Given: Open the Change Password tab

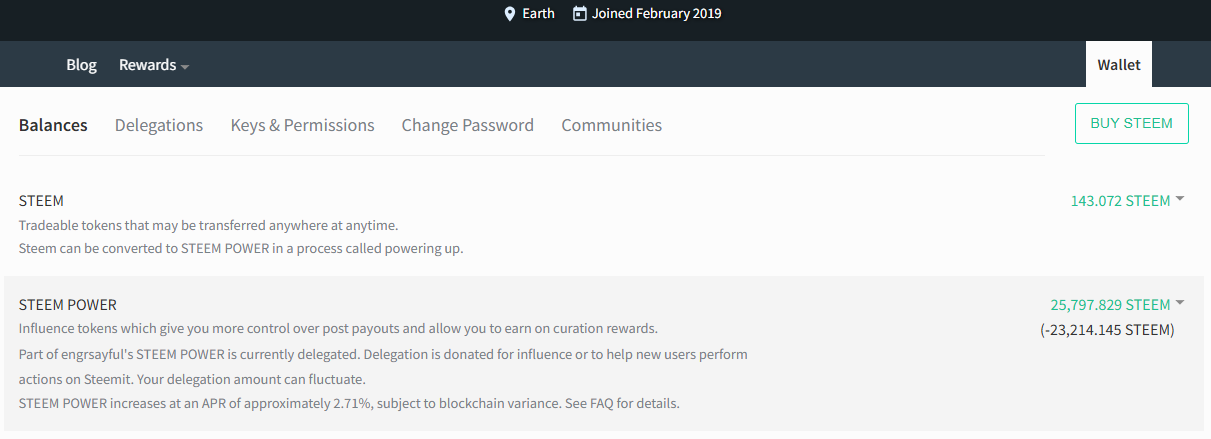Looking at the screenshot, I should point(468,125).
